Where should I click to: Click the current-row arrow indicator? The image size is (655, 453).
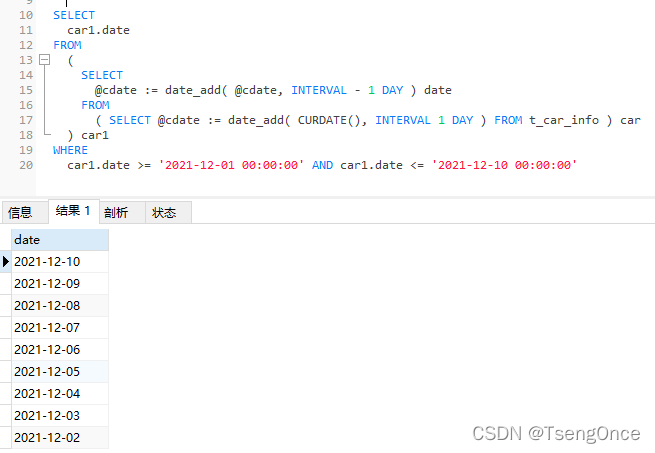[x=5, y=262]
